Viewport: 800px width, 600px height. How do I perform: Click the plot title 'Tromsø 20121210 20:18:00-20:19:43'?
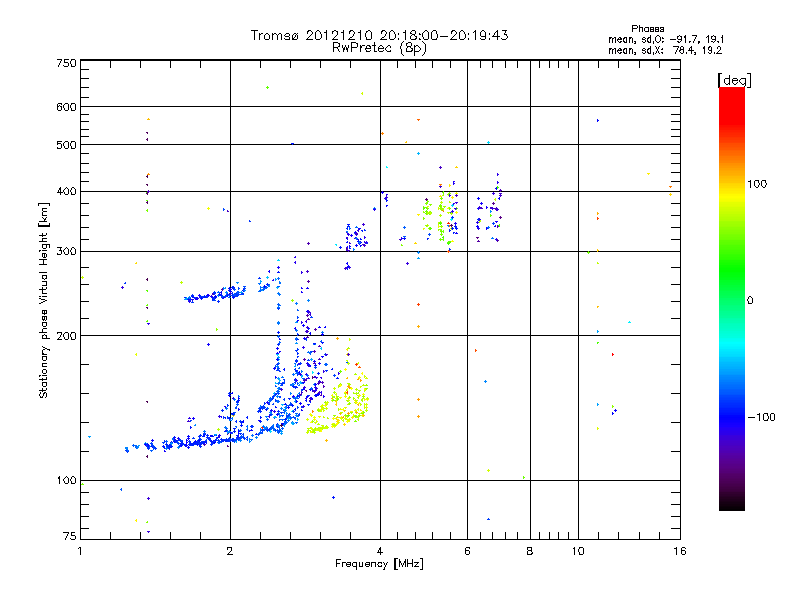[x=379, y=35]
